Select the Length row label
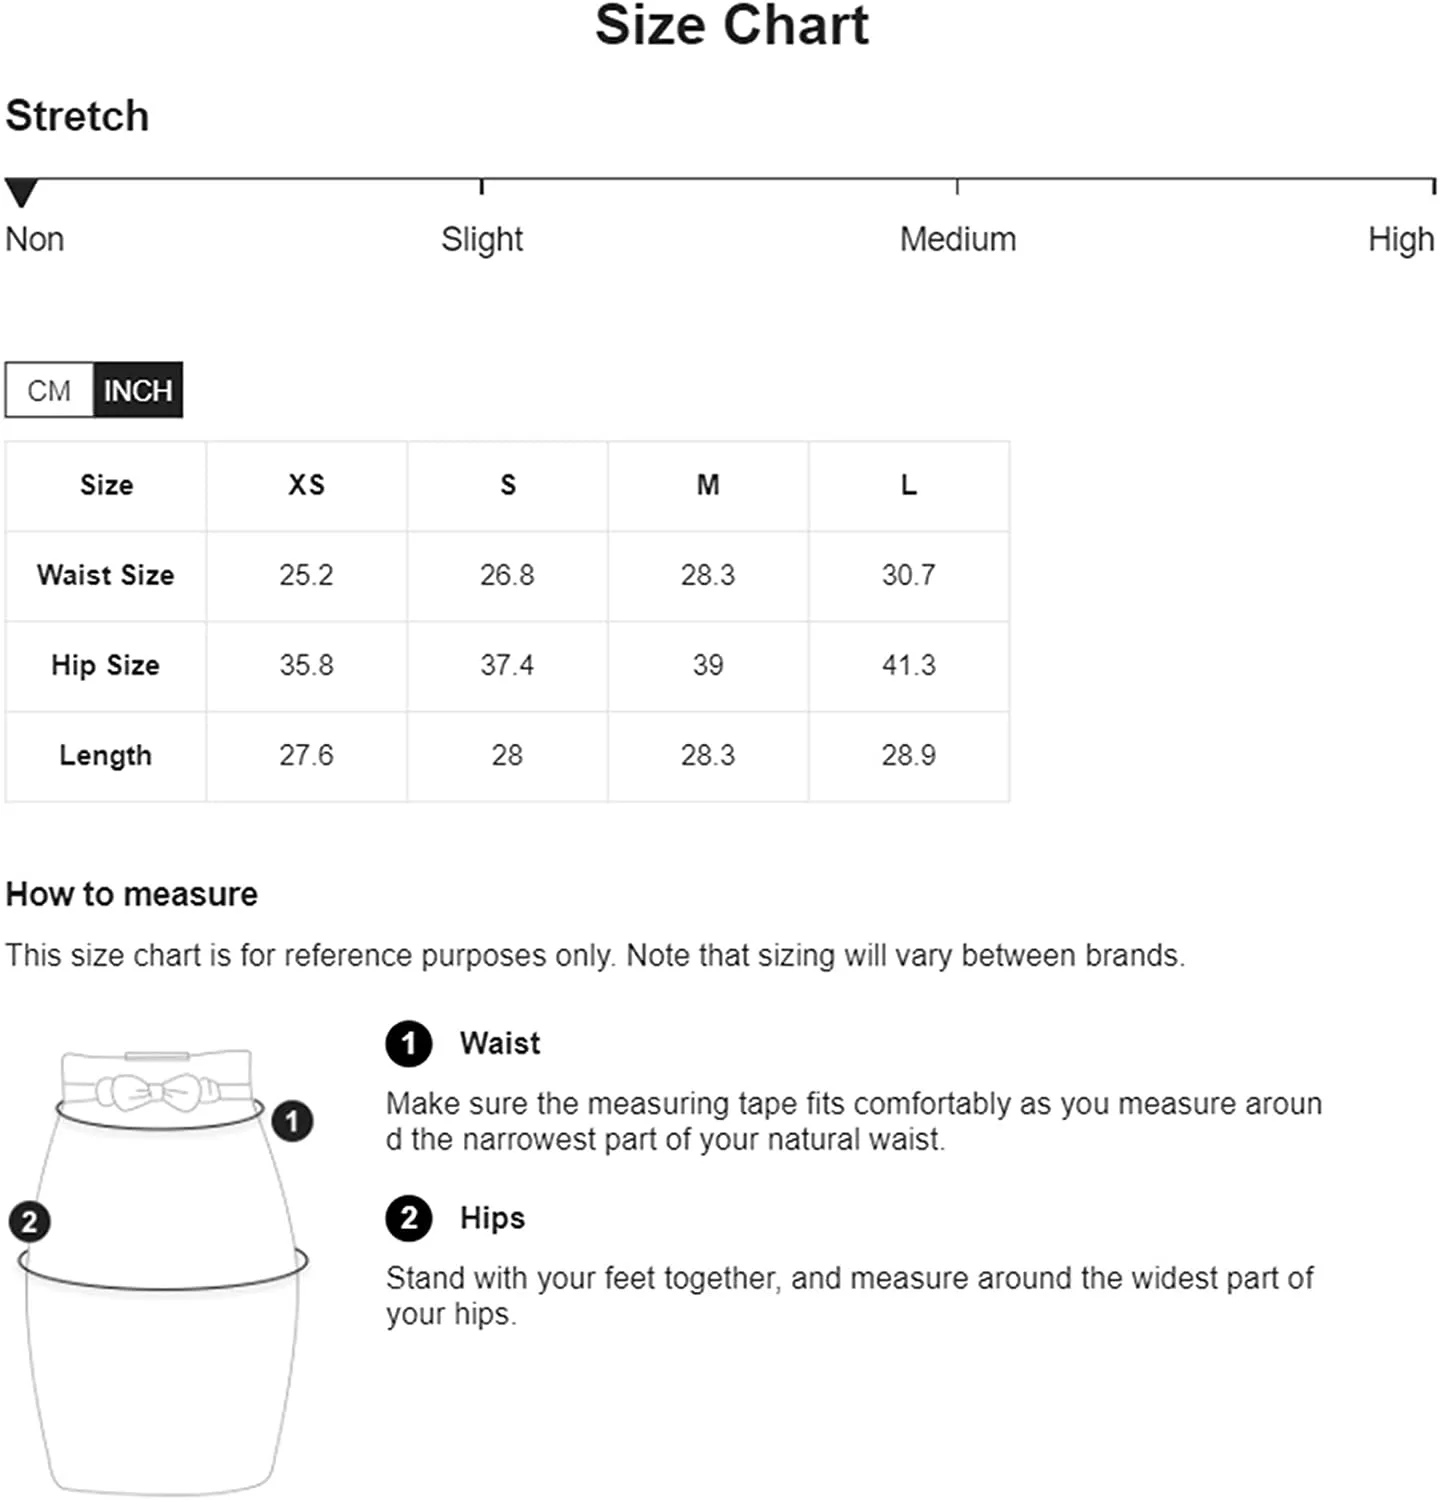This screenshot has height=1500, width=1440. pyautogui.click(x=106, y=755)
